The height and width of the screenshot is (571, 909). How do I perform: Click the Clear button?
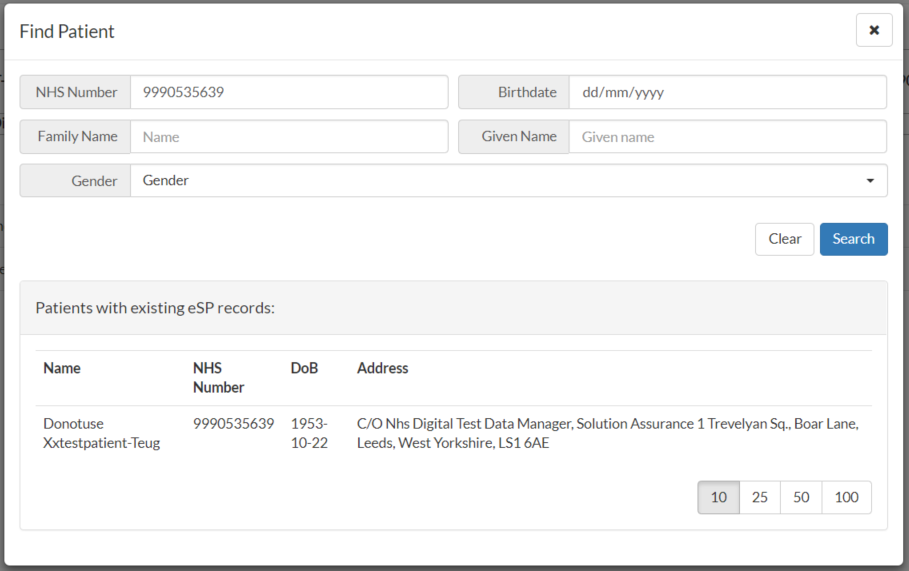[x=784, y=239]
